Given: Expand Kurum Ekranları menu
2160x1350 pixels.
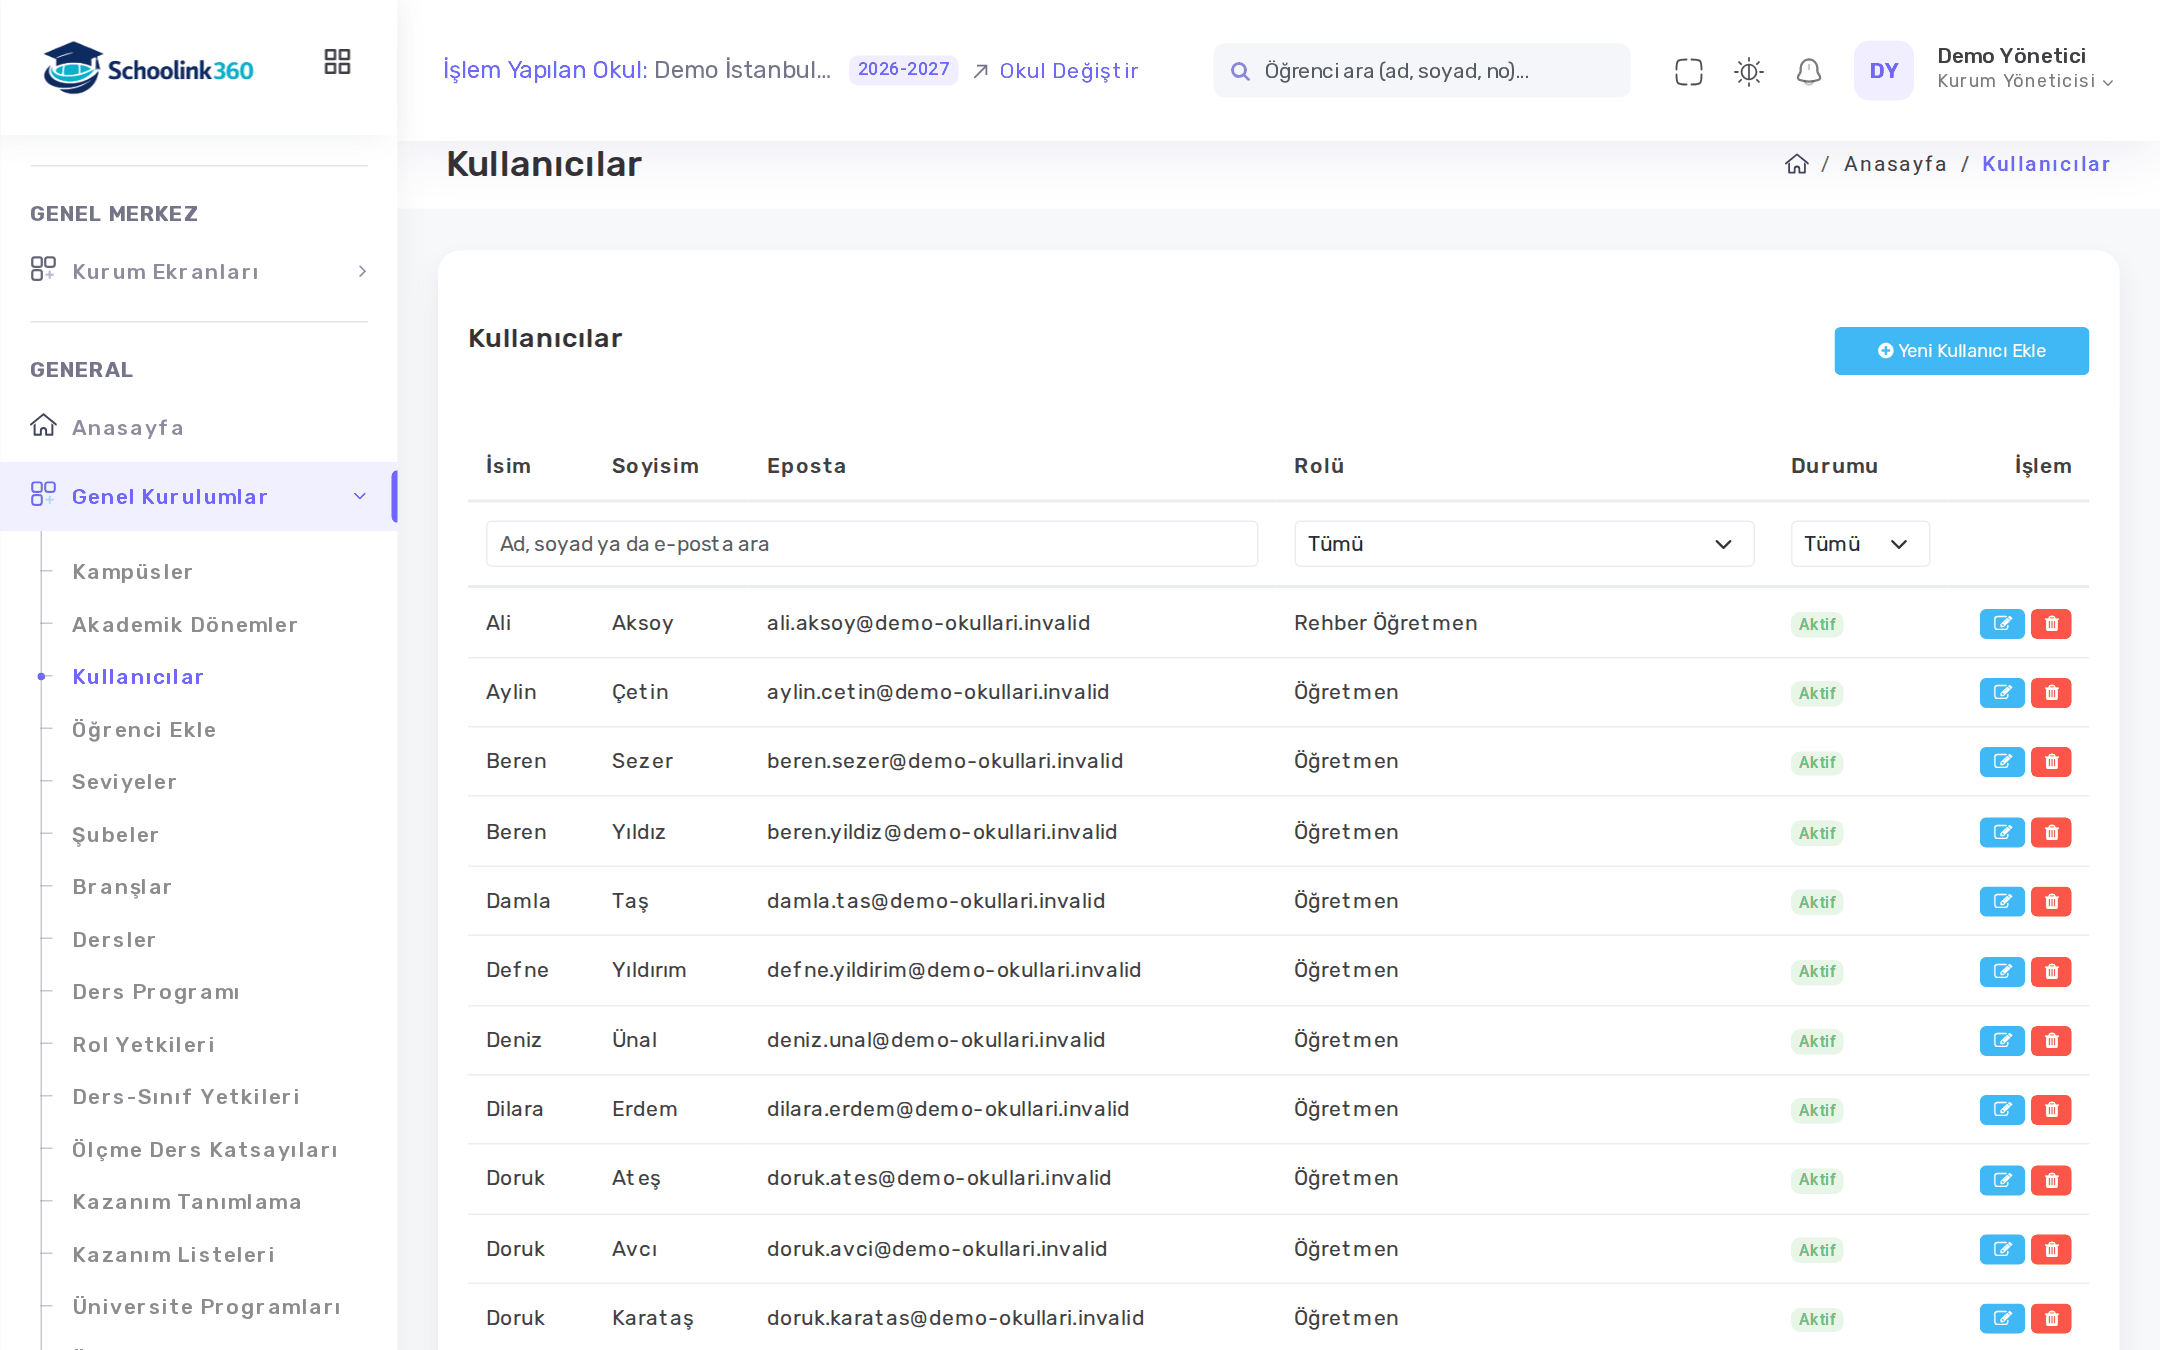Looking at the screenshot, I should click(199, 272).
